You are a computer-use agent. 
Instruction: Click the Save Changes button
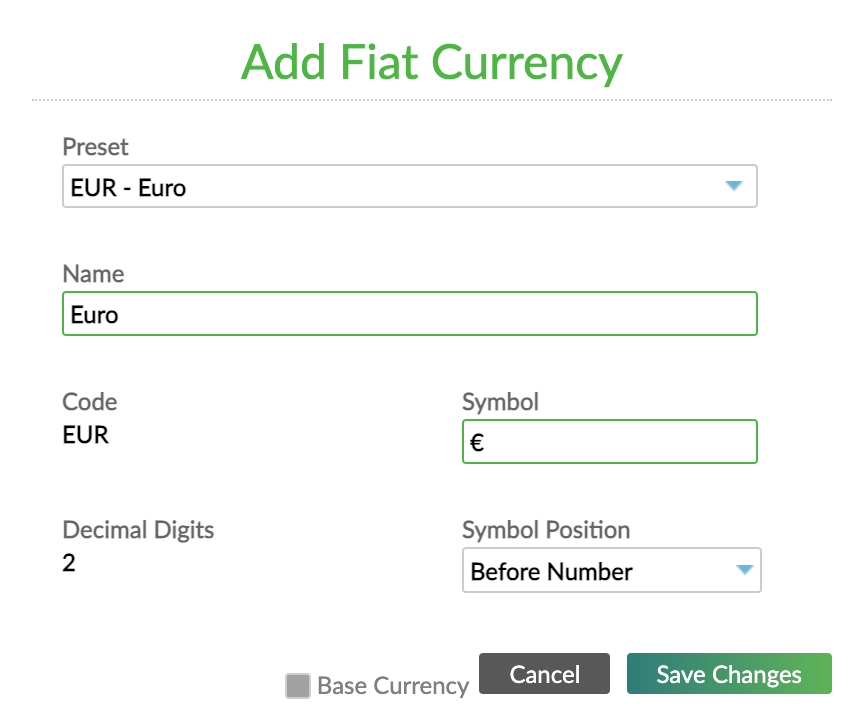point(729,674)
